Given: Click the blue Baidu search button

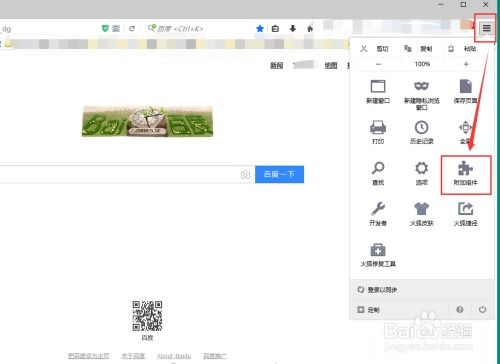Looking at the screenshot, I should [279, 174].
